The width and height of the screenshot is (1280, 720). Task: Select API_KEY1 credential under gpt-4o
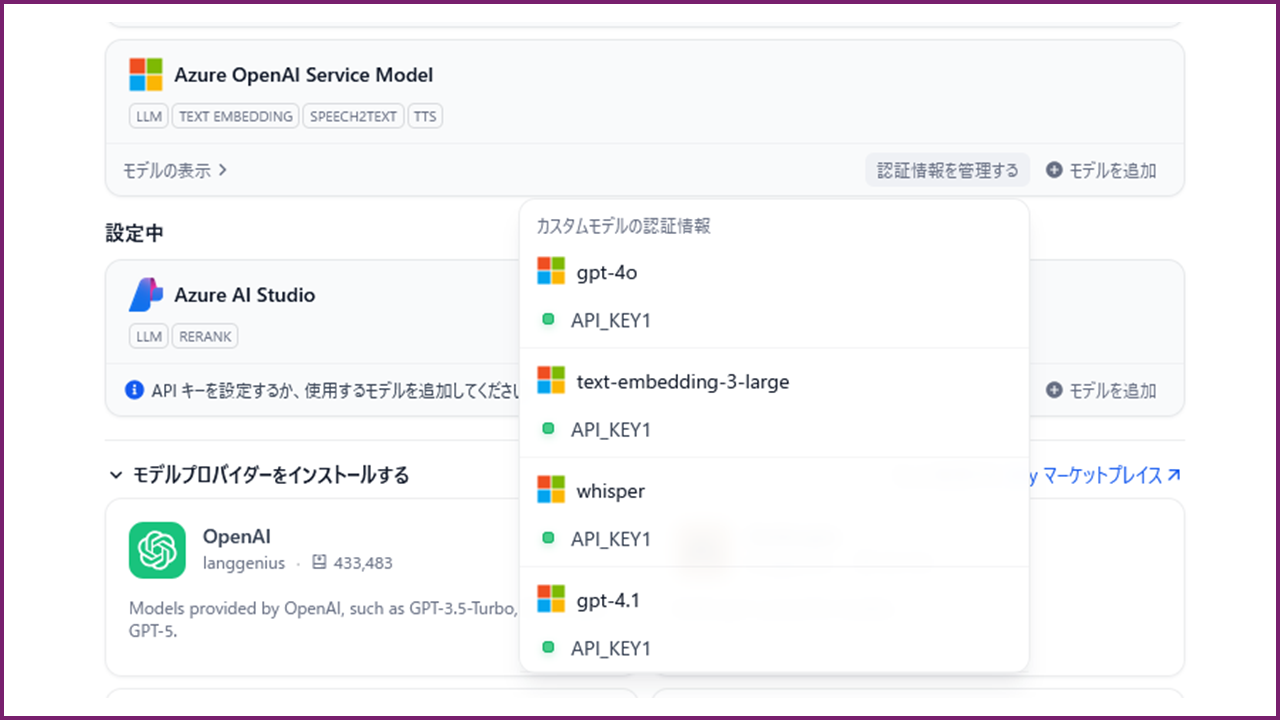pyautogui.click(x=610, y=321)
